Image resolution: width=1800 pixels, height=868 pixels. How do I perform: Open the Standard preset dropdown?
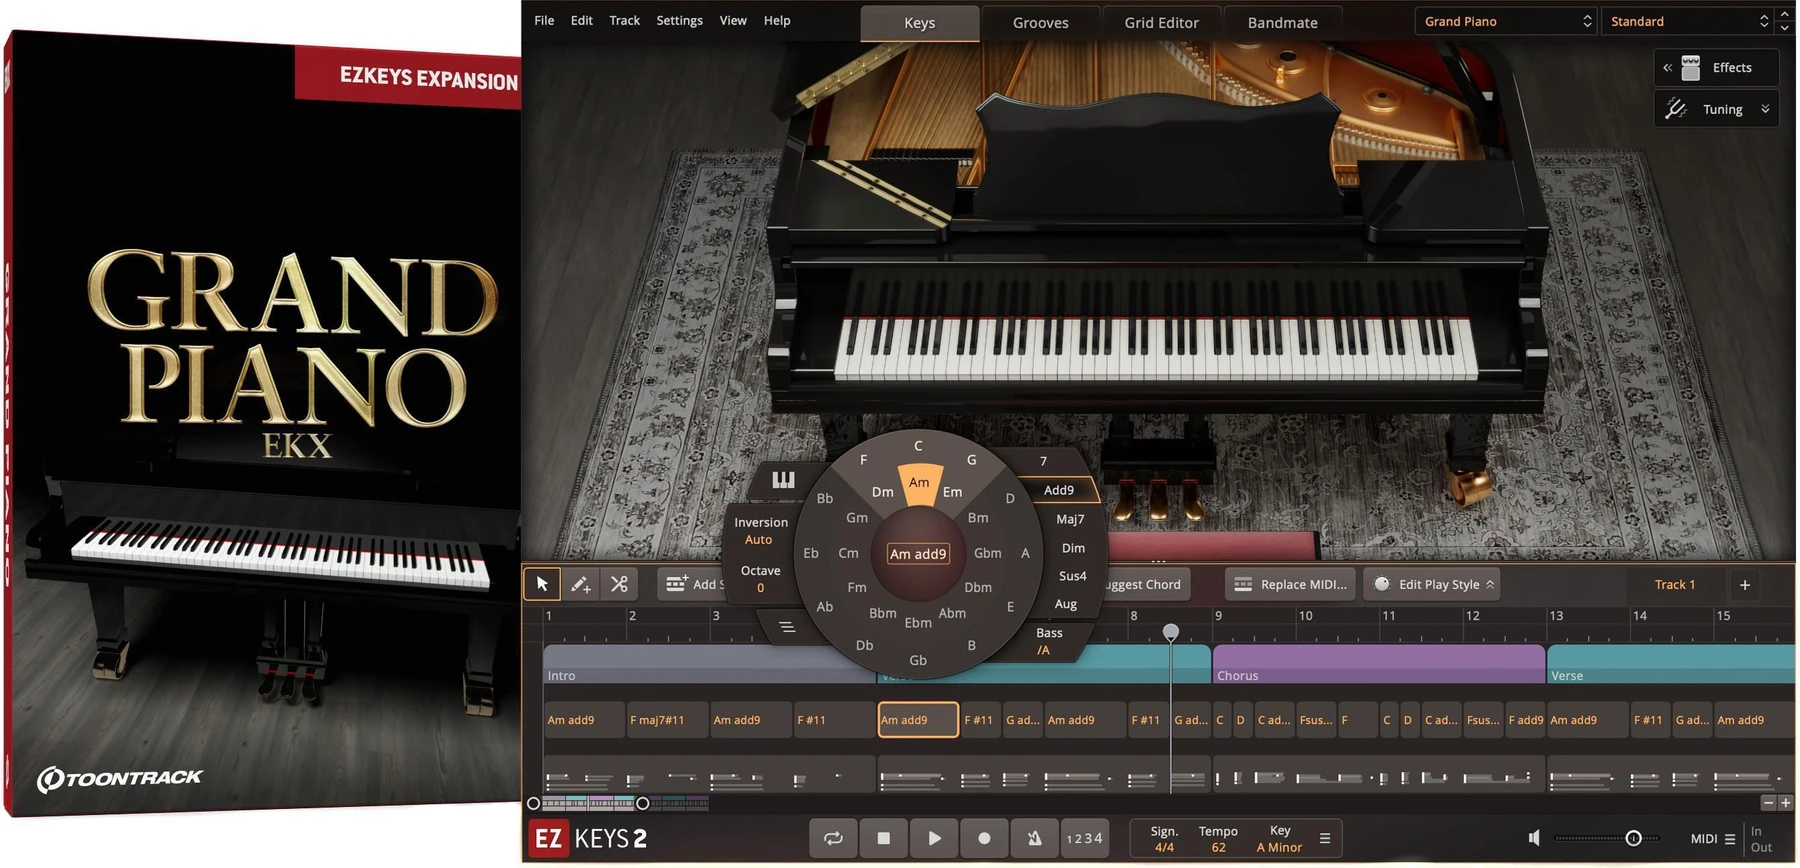(x=1687, y=21)
